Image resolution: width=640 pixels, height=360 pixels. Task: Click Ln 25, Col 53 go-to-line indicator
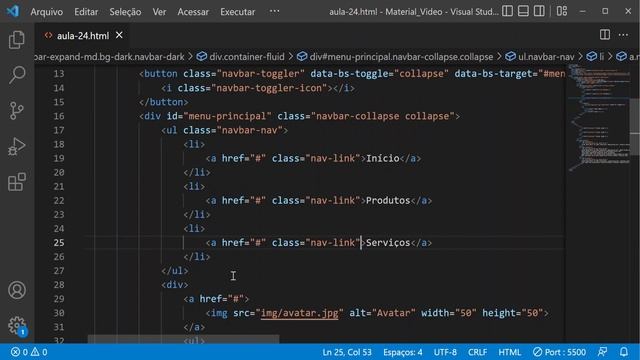347,352
